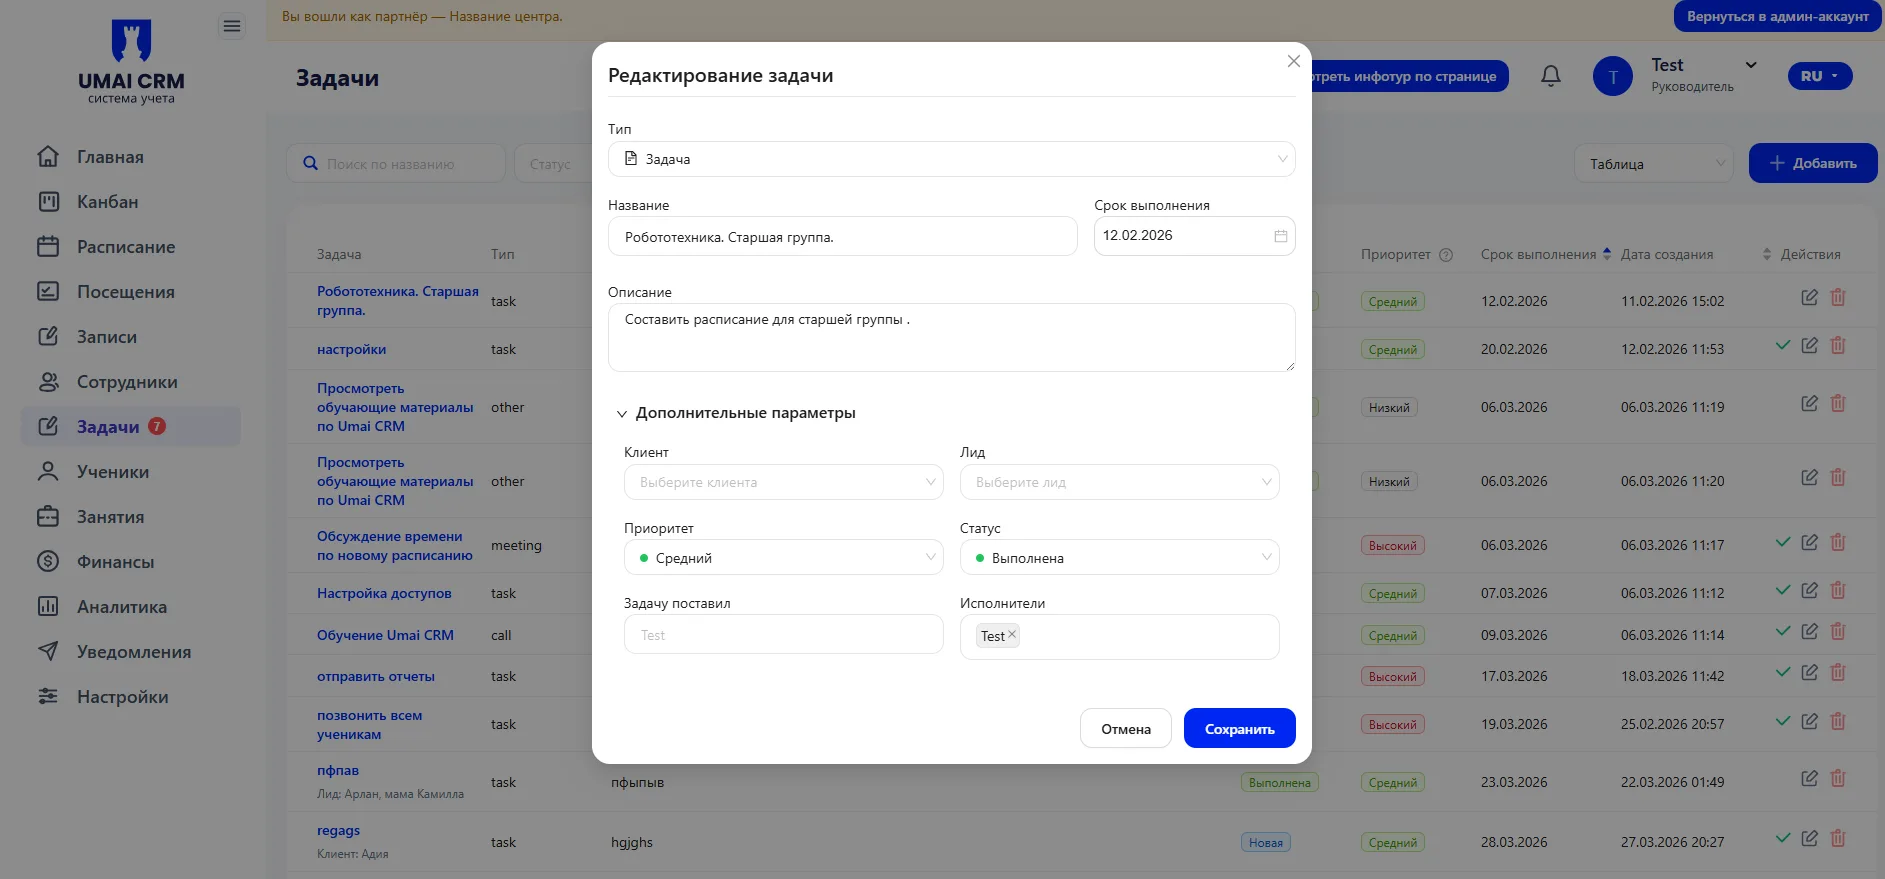
Task: Open the Приоритет dropdown showing Средний
Action: coord(783,558)
